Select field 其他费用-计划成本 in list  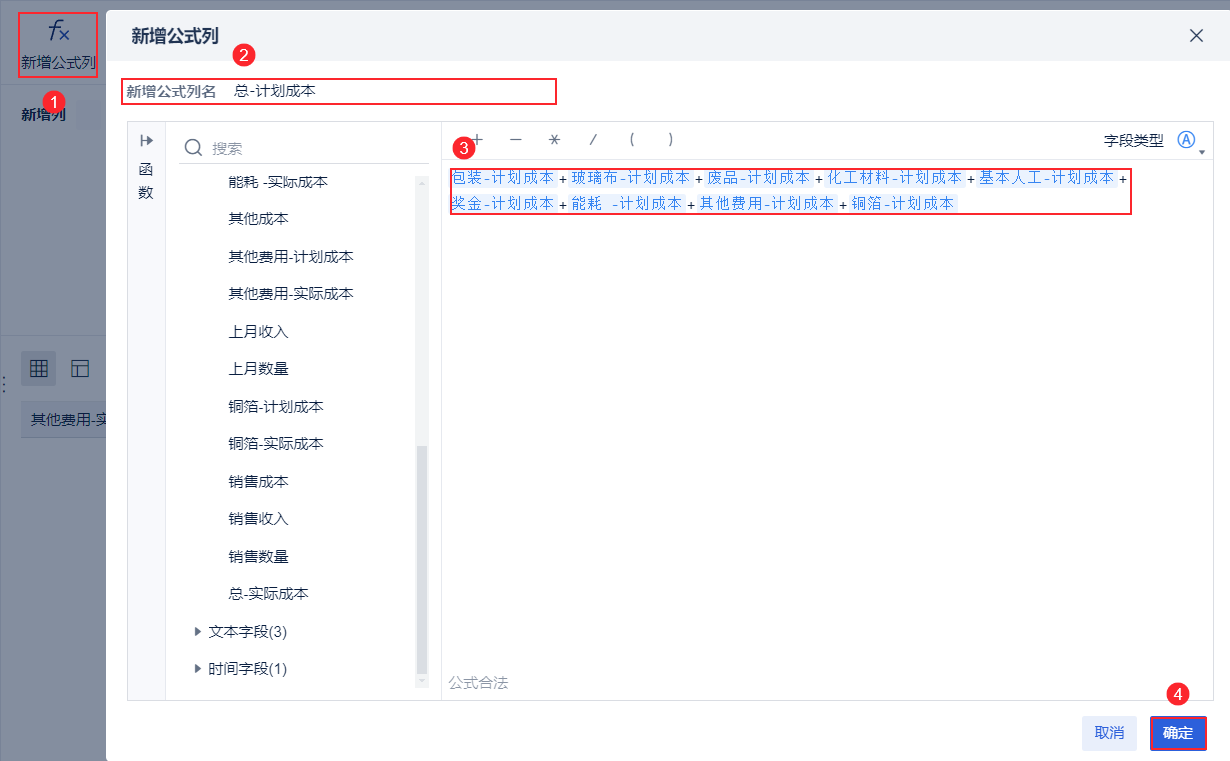coord(291,257)
